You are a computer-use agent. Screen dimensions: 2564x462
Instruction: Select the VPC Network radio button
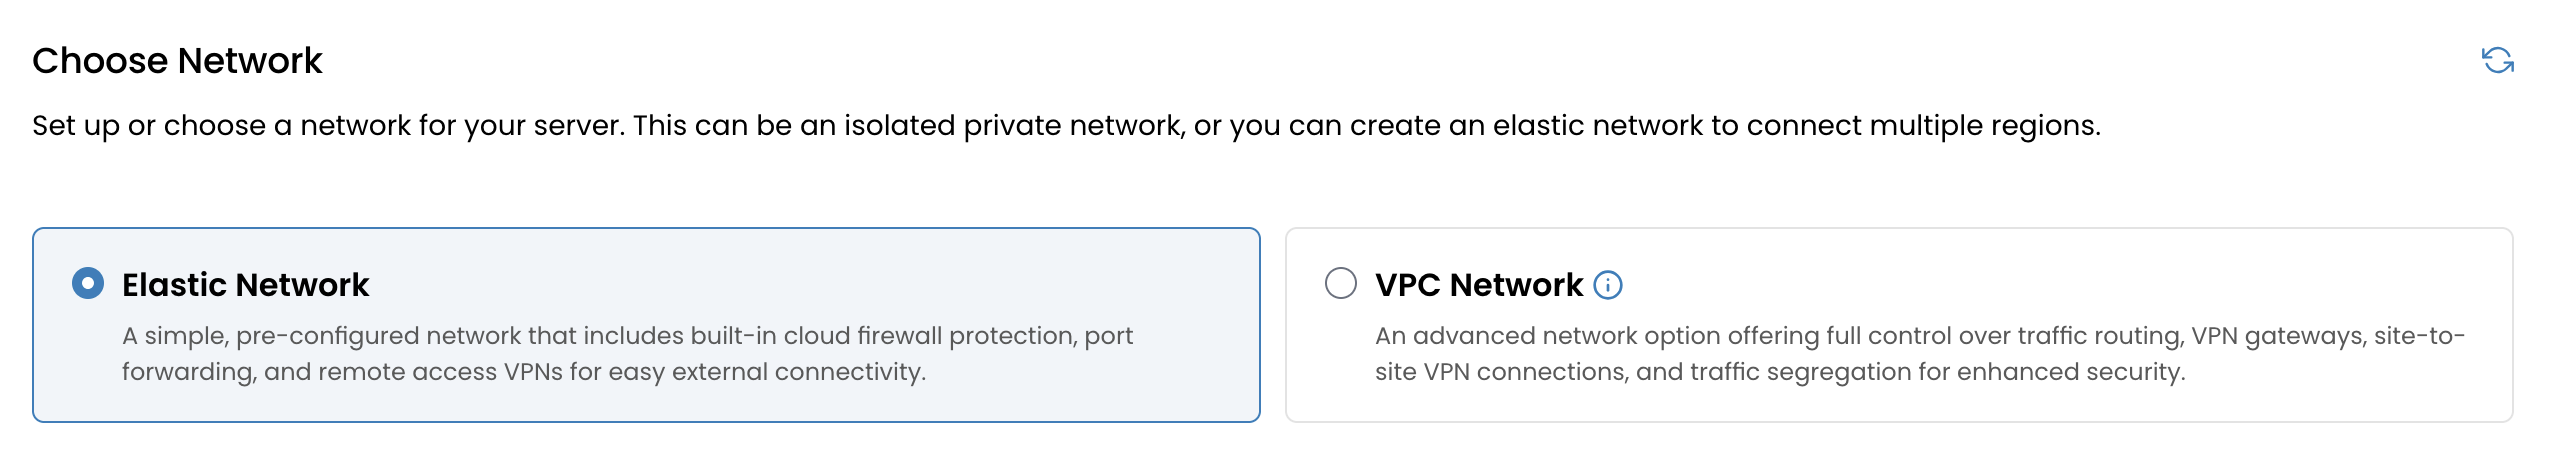point(1340,284)
